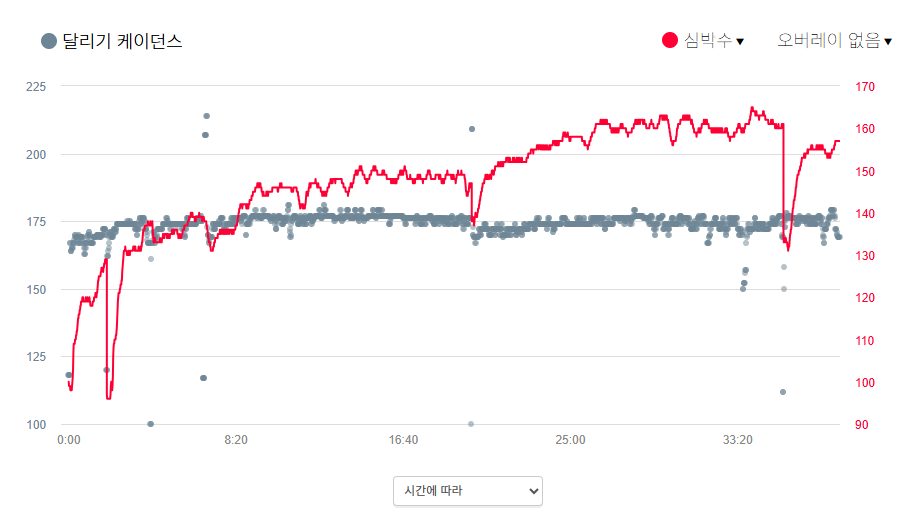Click the gray 달리기 케이던스 legend circle
Image resolution: width=914 pixels, height=524 pixels.
click(49, 41)
